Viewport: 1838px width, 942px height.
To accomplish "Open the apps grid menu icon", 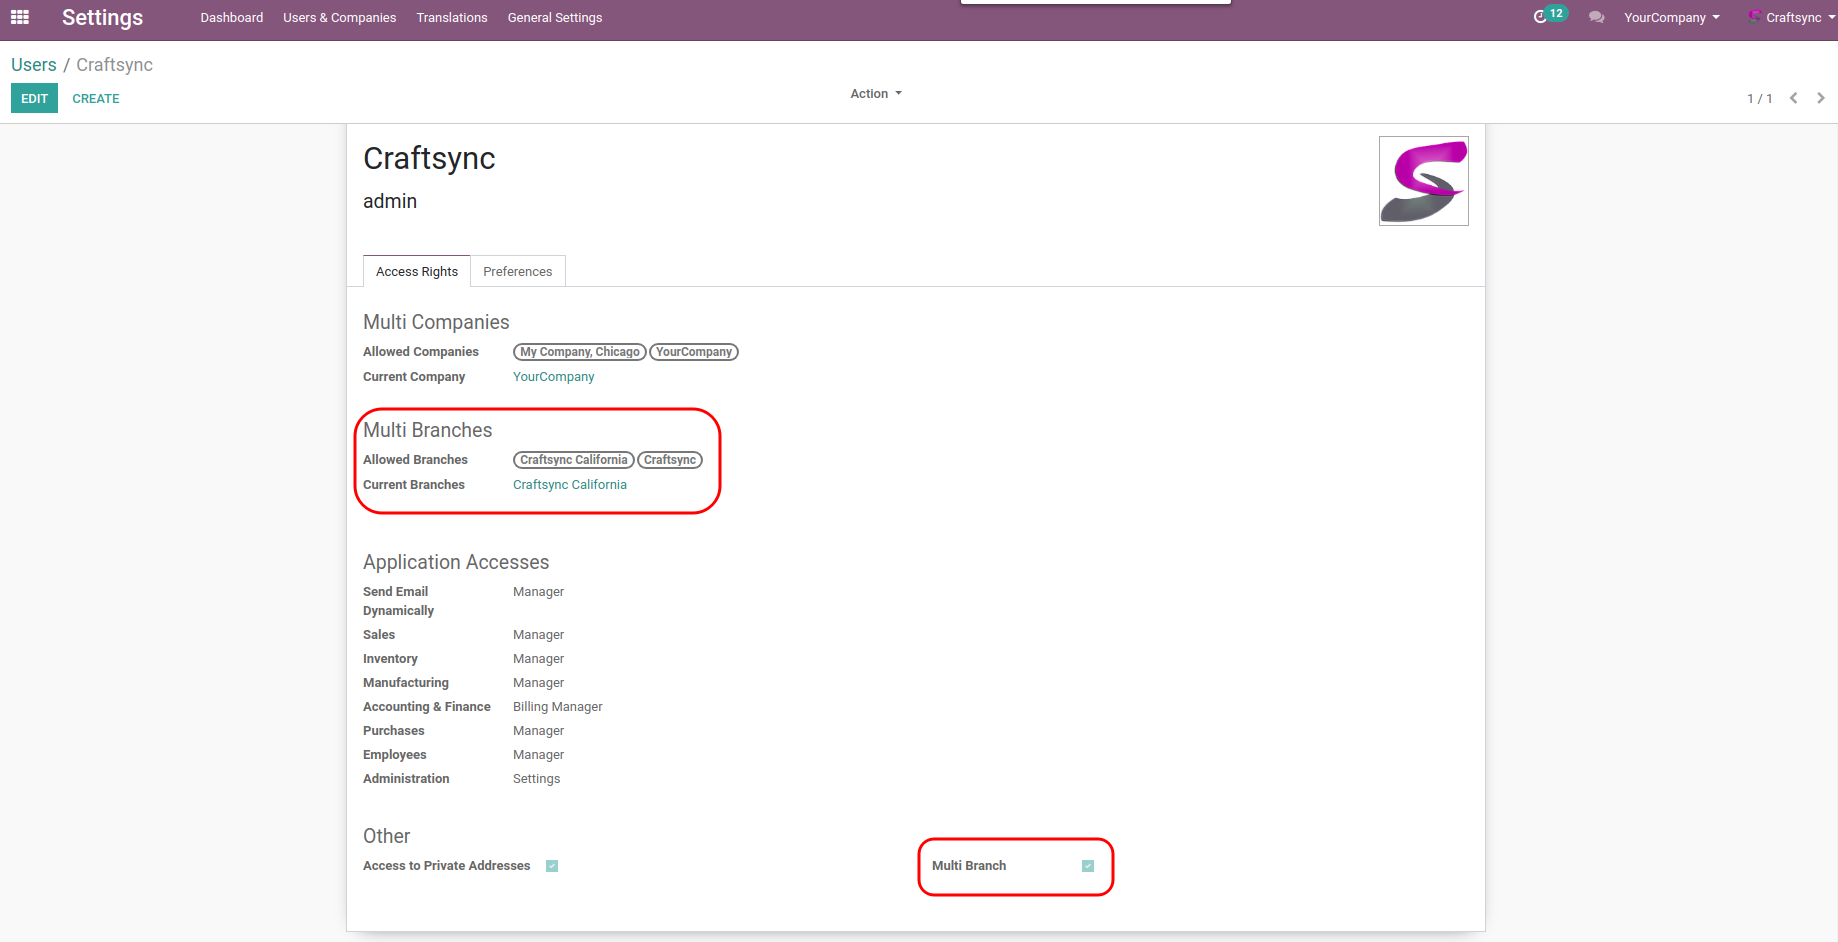I will (20, 17).
